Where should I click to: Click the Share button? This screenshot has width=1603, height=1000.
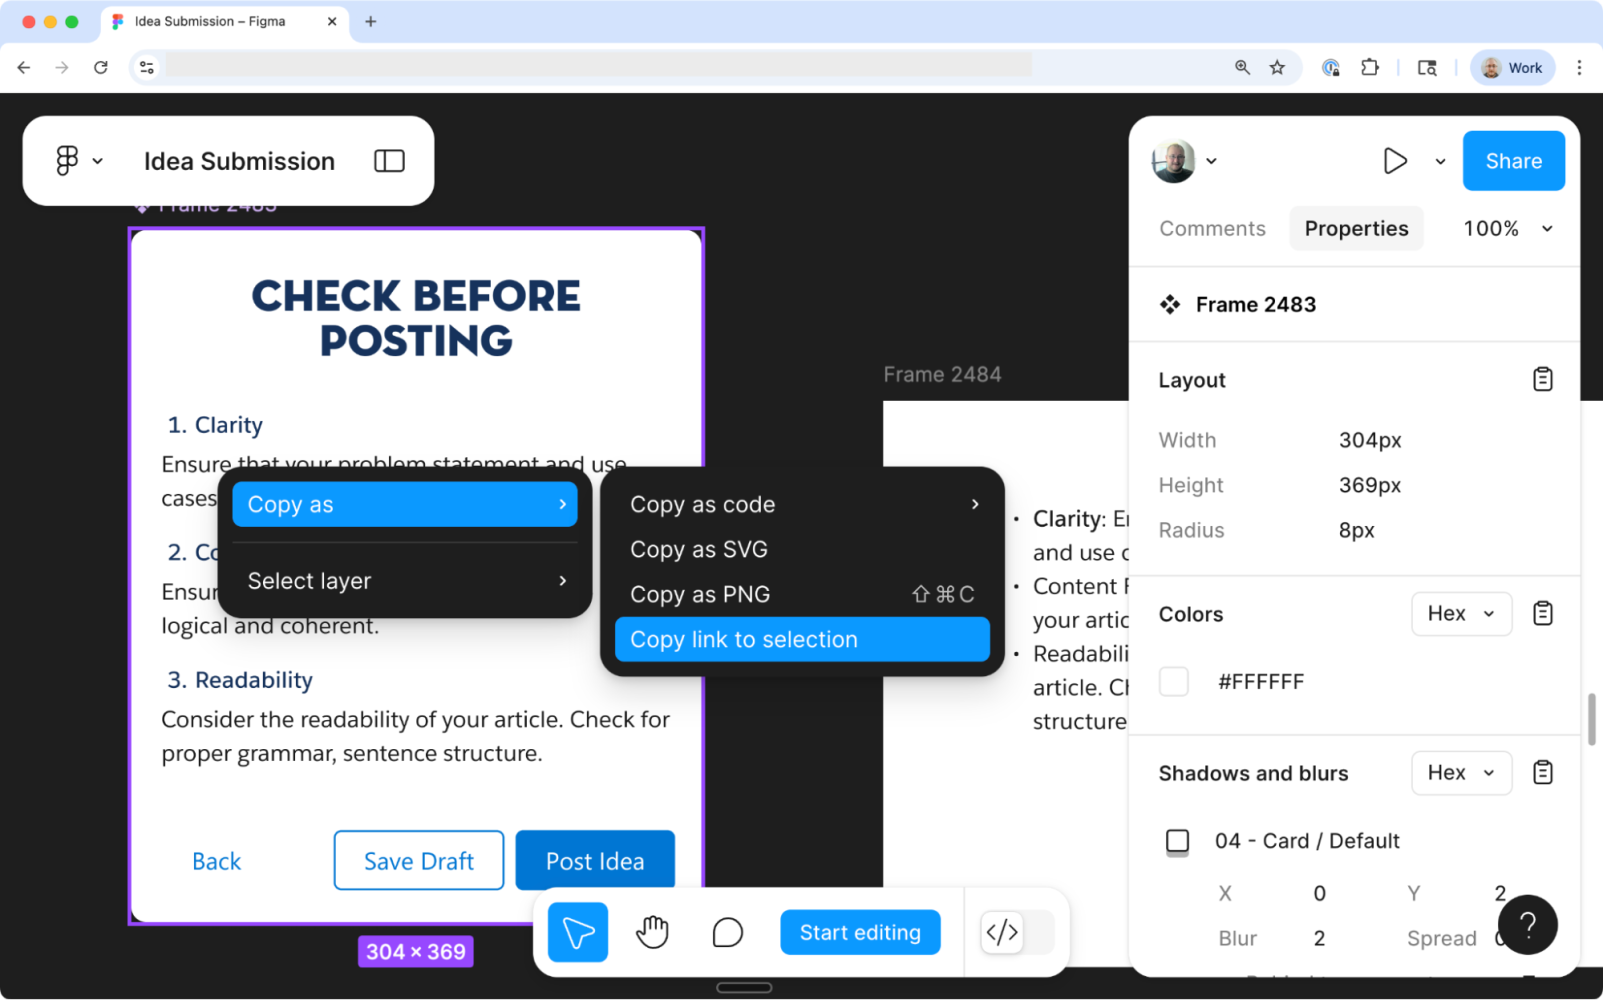(x=1513, y=160)
